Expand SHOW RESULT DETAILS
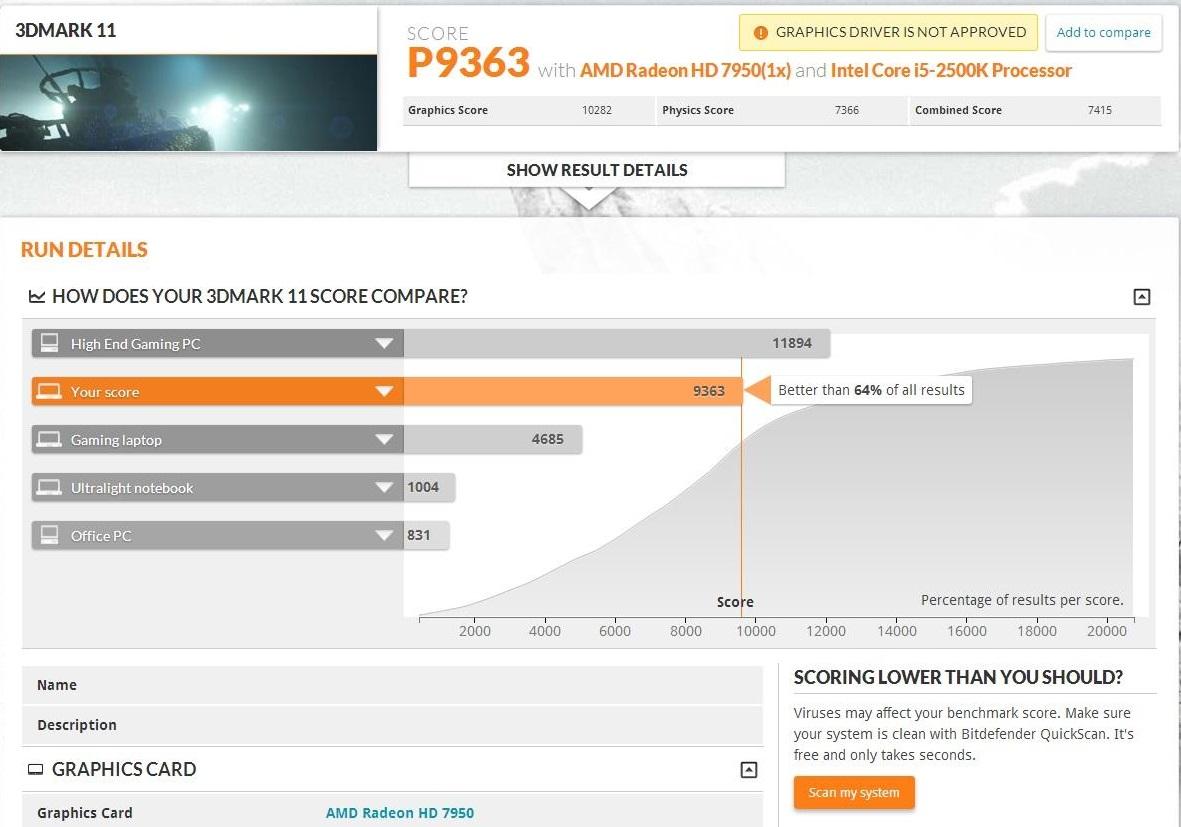This screenshot has width=1181, height=827. coord(597,170)
